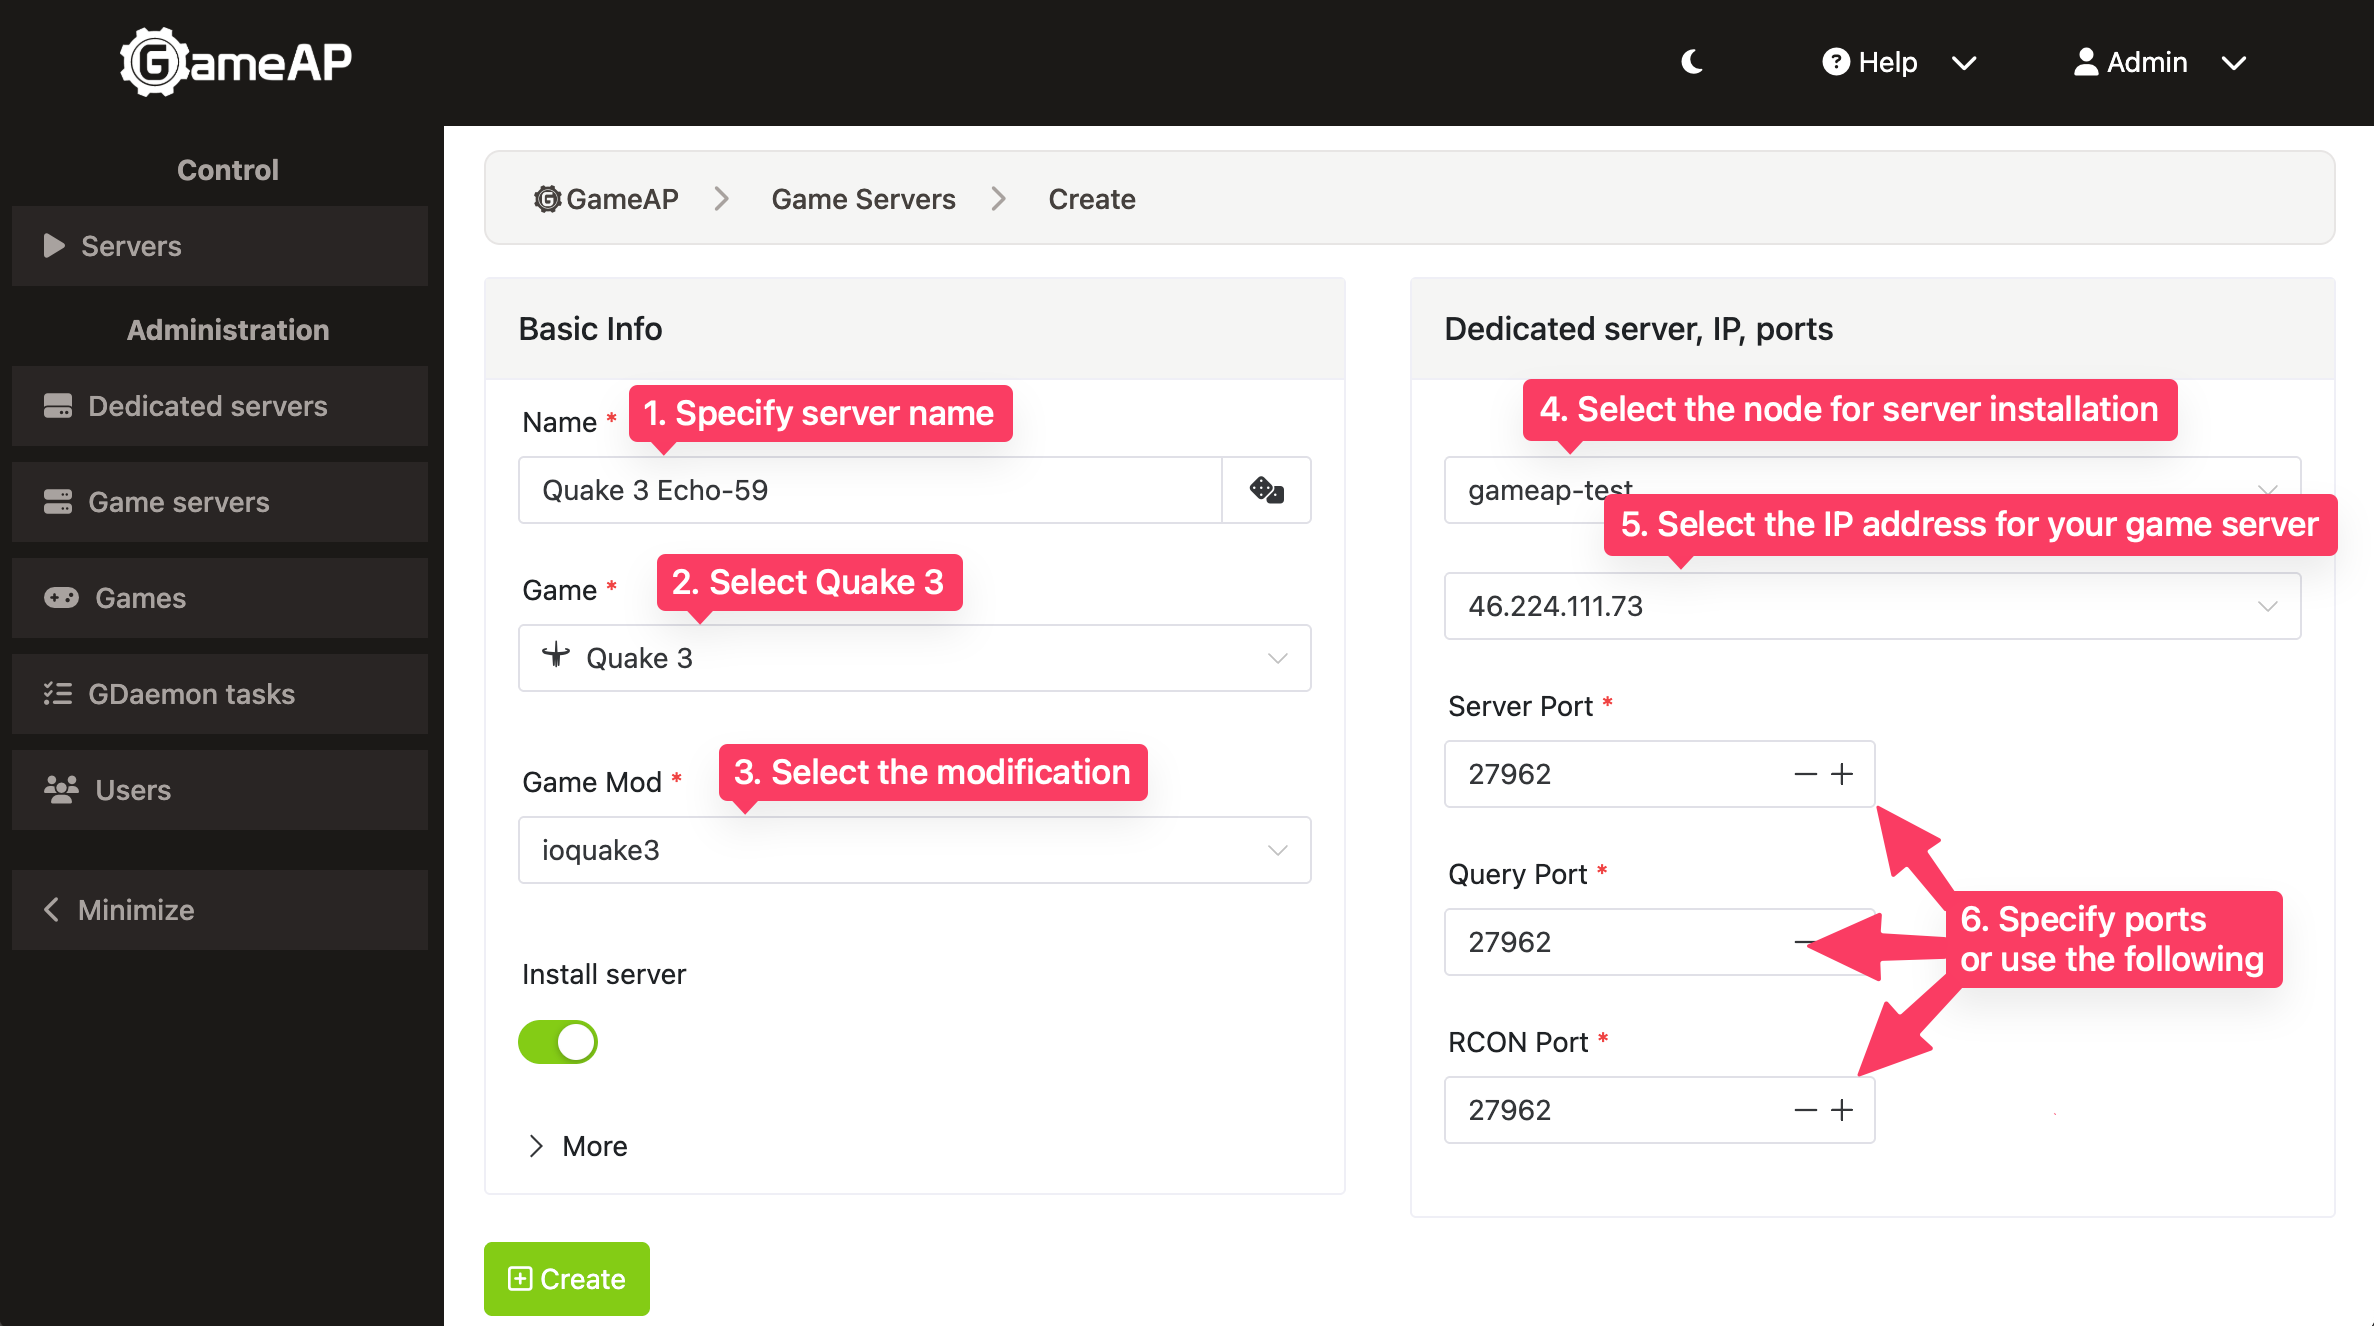2374x1326 pixels.
Task: Go to the Game Servers breadcrumb link
Action: click(863, 199)
